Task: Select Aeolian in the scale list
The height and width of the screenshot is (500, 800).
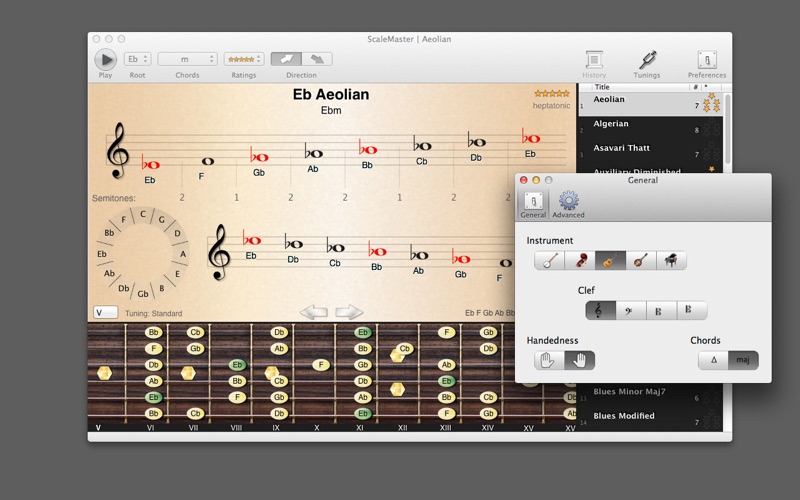Action: coord(651,104)
